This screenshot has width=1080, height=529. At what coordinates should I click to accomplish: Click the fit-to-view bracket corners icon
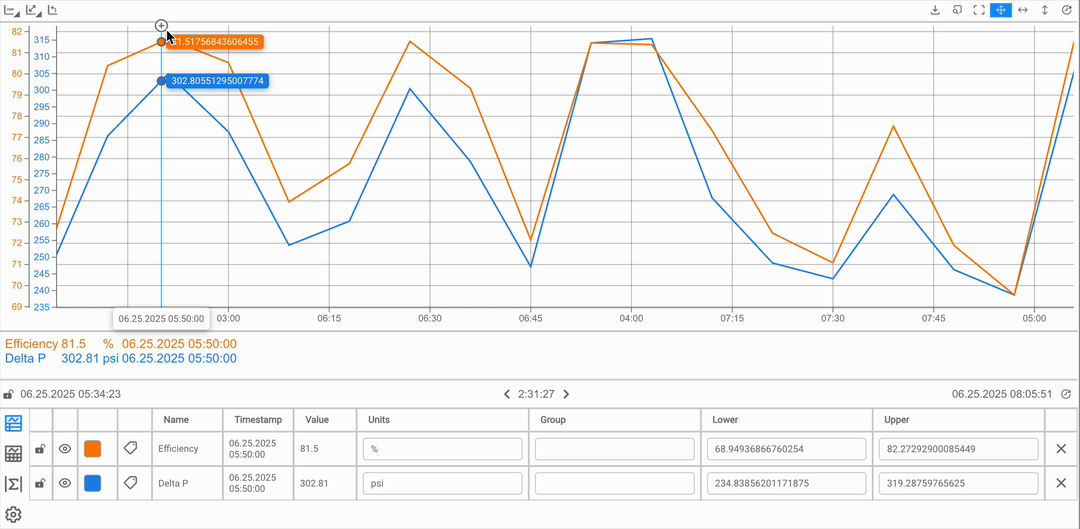(979, 10)
